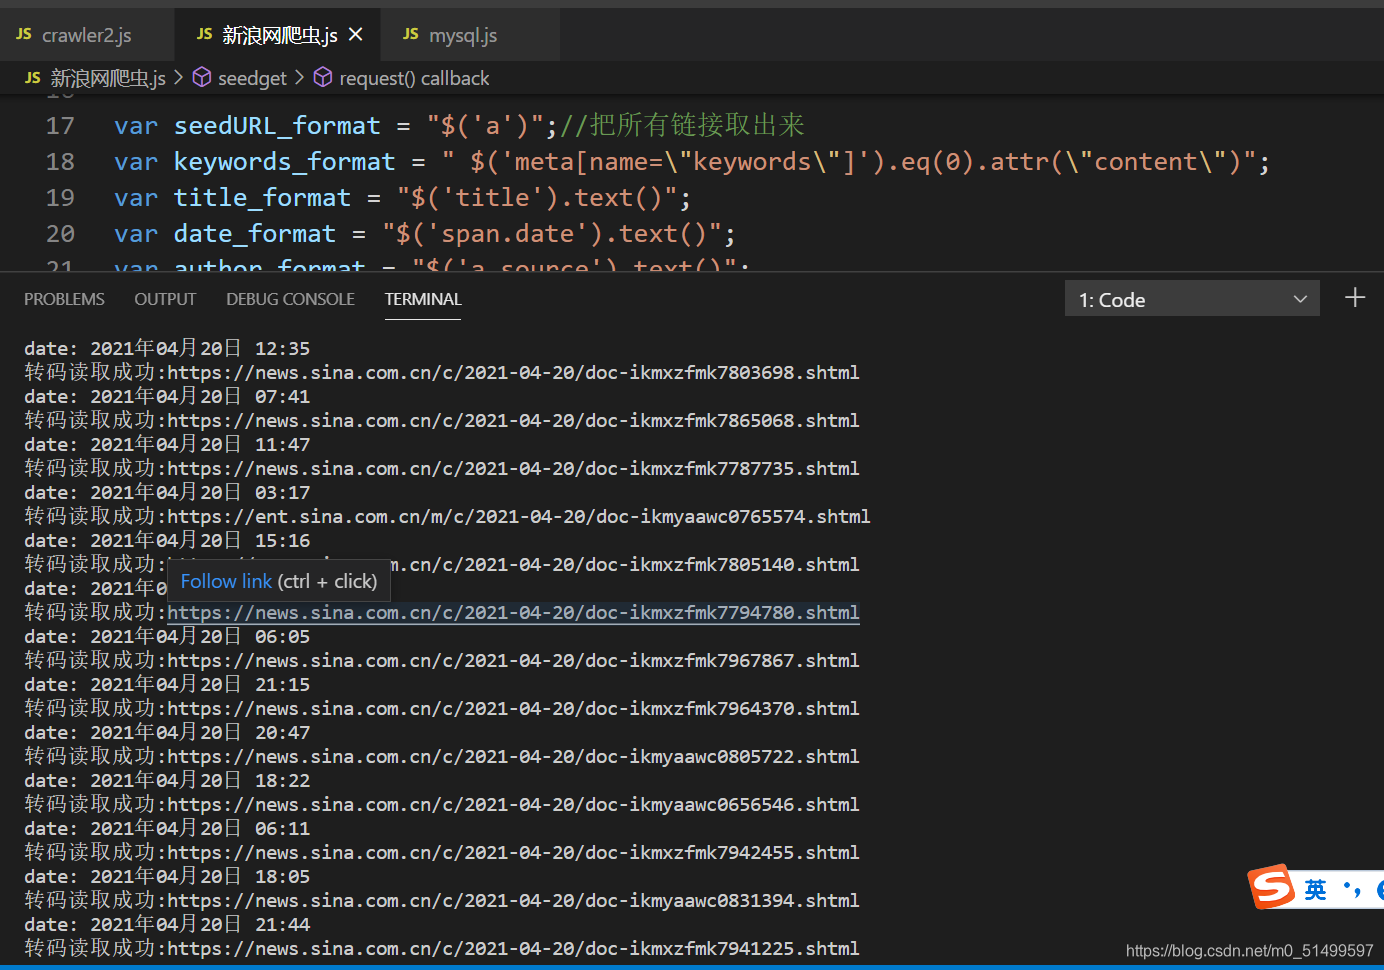
Task: Click the terminal line 'date: 2021年04月20日 07:41'
Action: pos(167,396)
